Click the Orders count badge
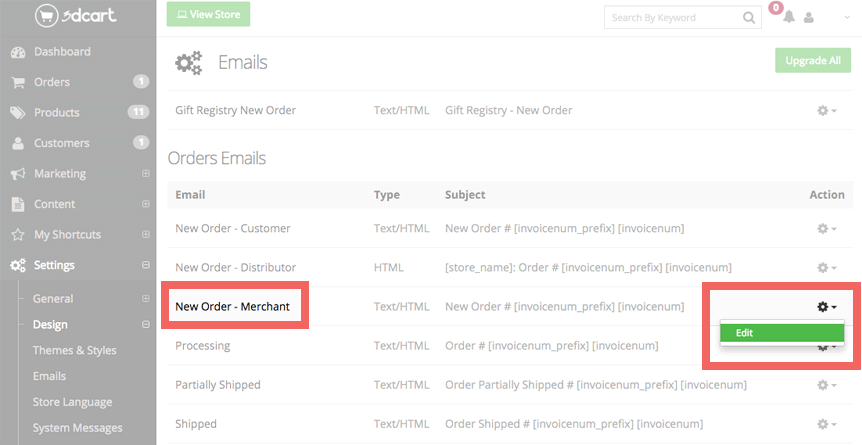Image resolution: width=862 pixels, height=445 pixels. pos(141,81)
